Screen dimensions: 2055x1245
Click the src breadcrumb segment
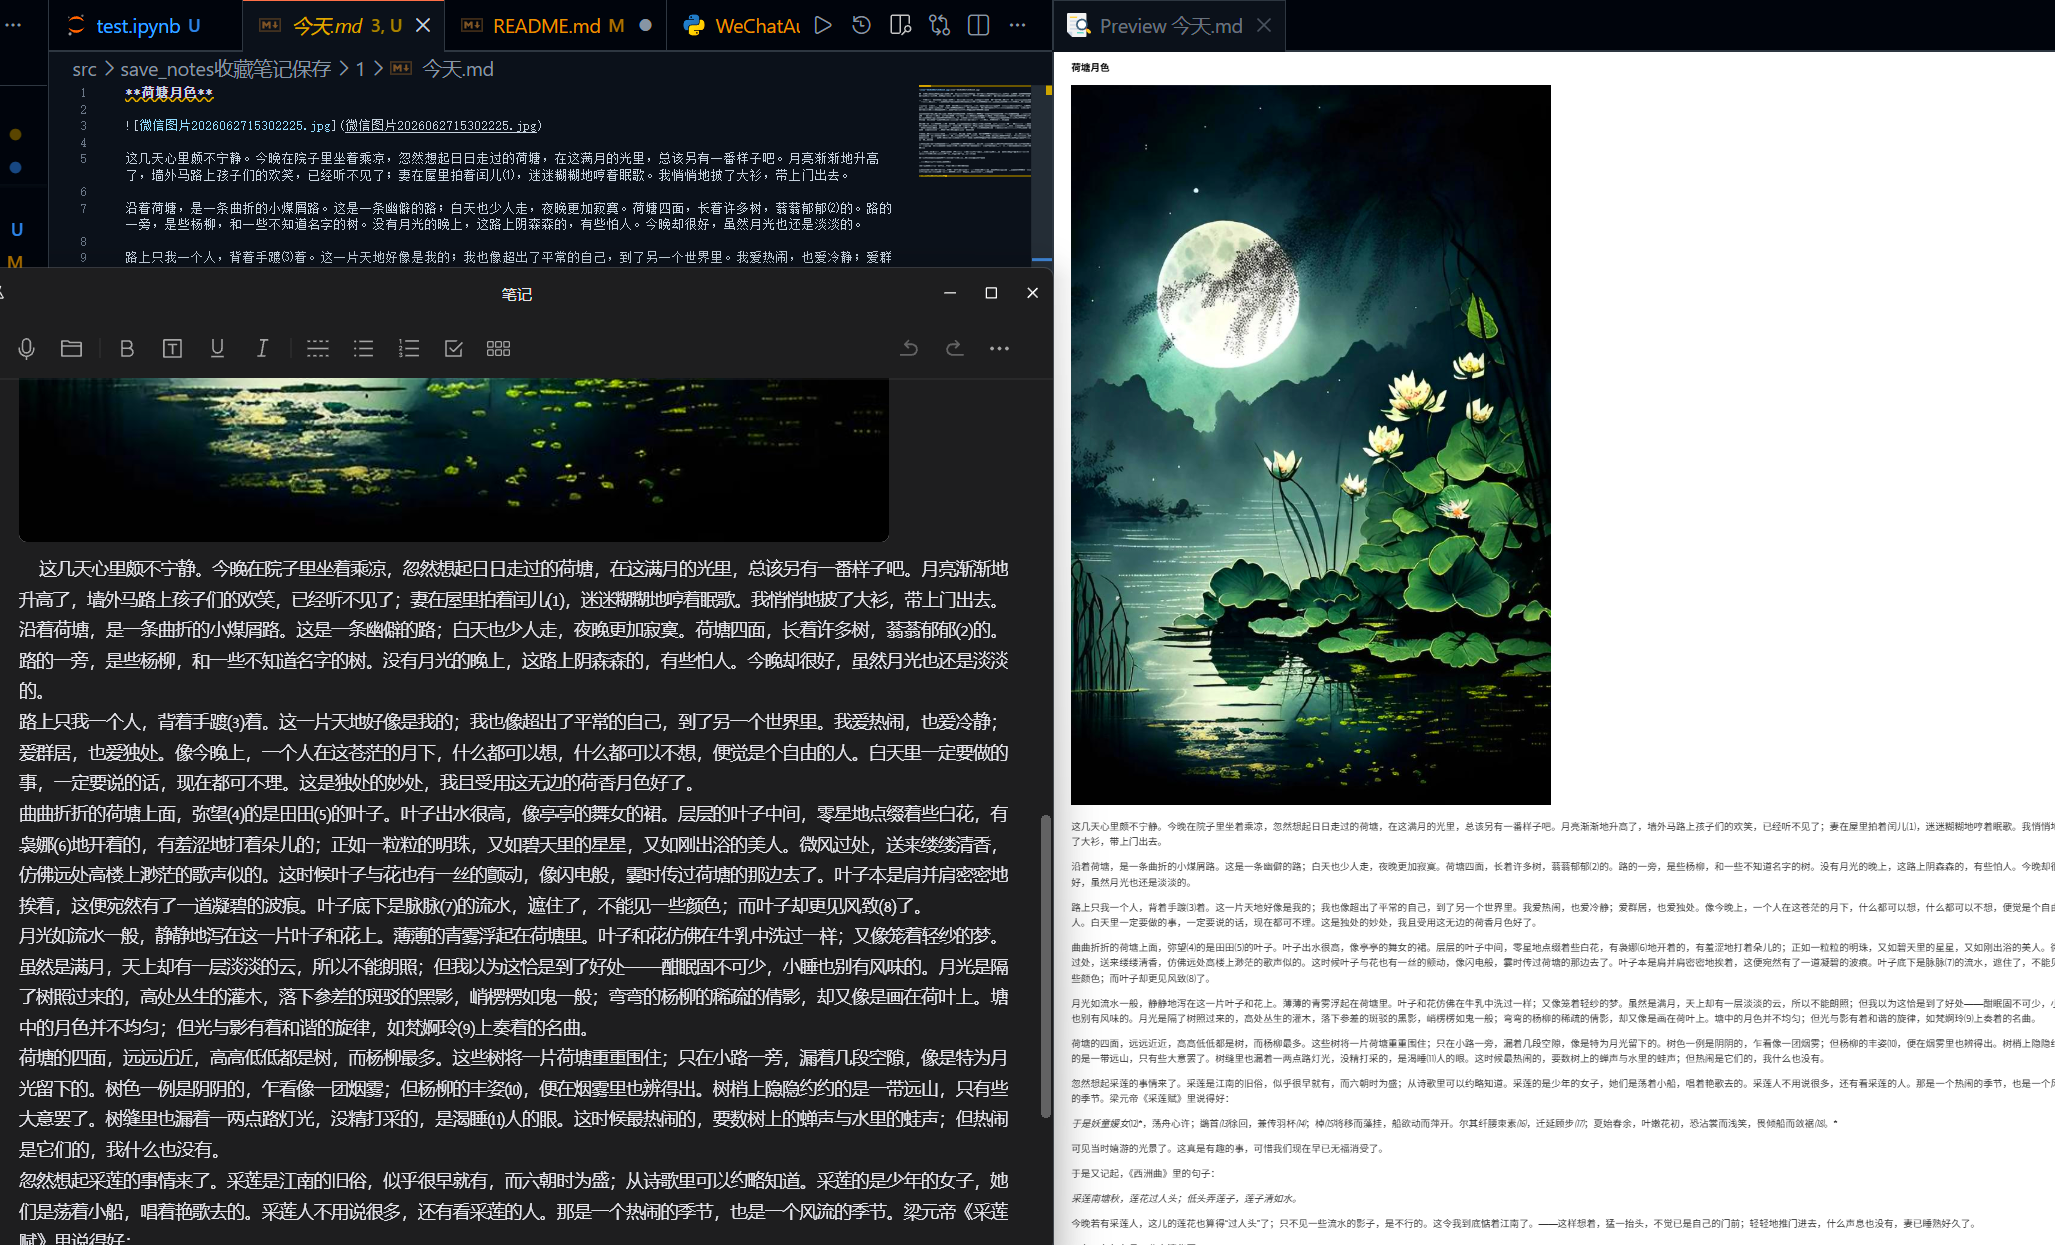[x=84, y=69]
